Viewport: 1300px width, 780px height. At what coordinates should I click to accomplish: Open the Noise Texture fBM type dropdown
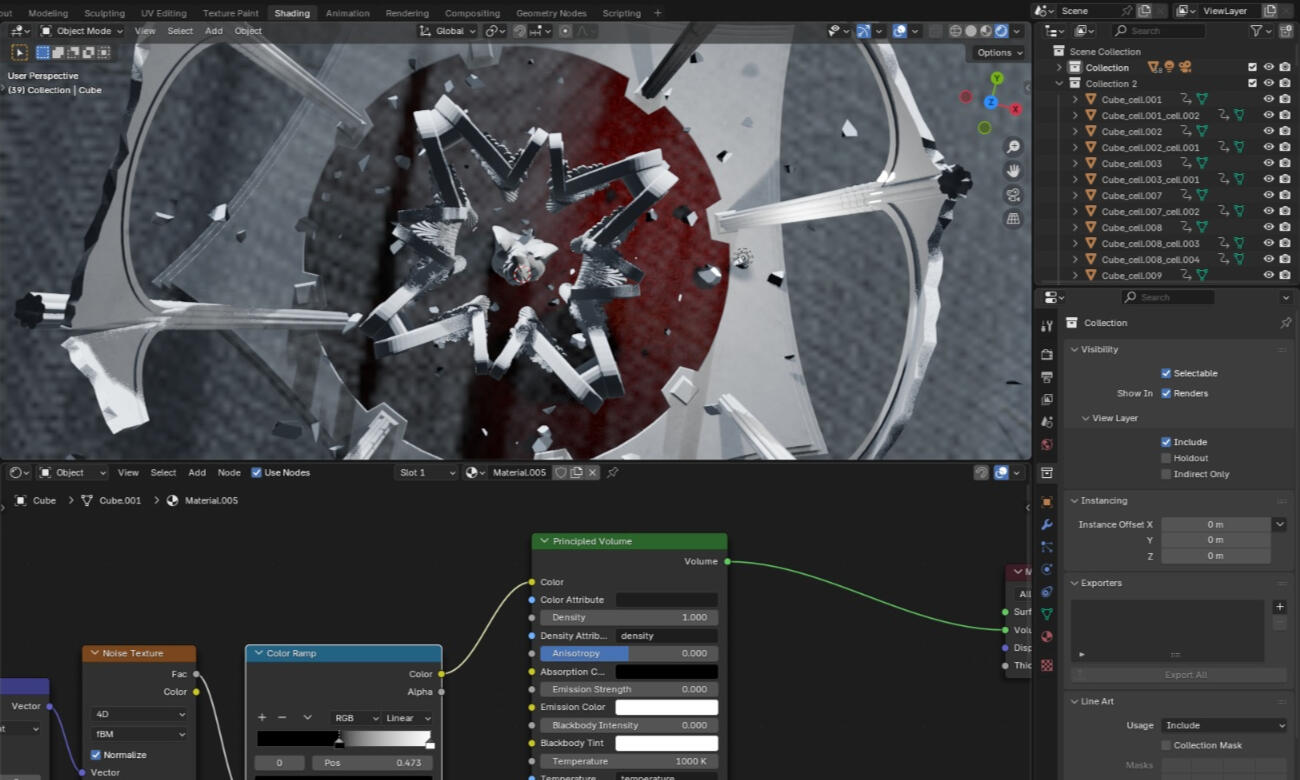(139, 734)
